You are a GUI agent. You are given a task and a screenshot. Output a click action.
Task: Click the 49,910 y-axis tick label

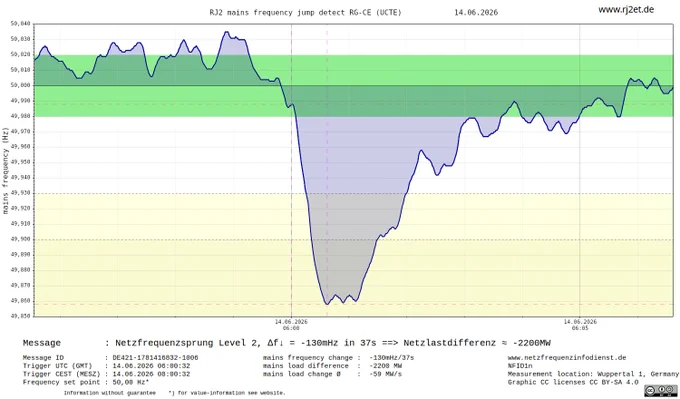click(x=21, y=224)
